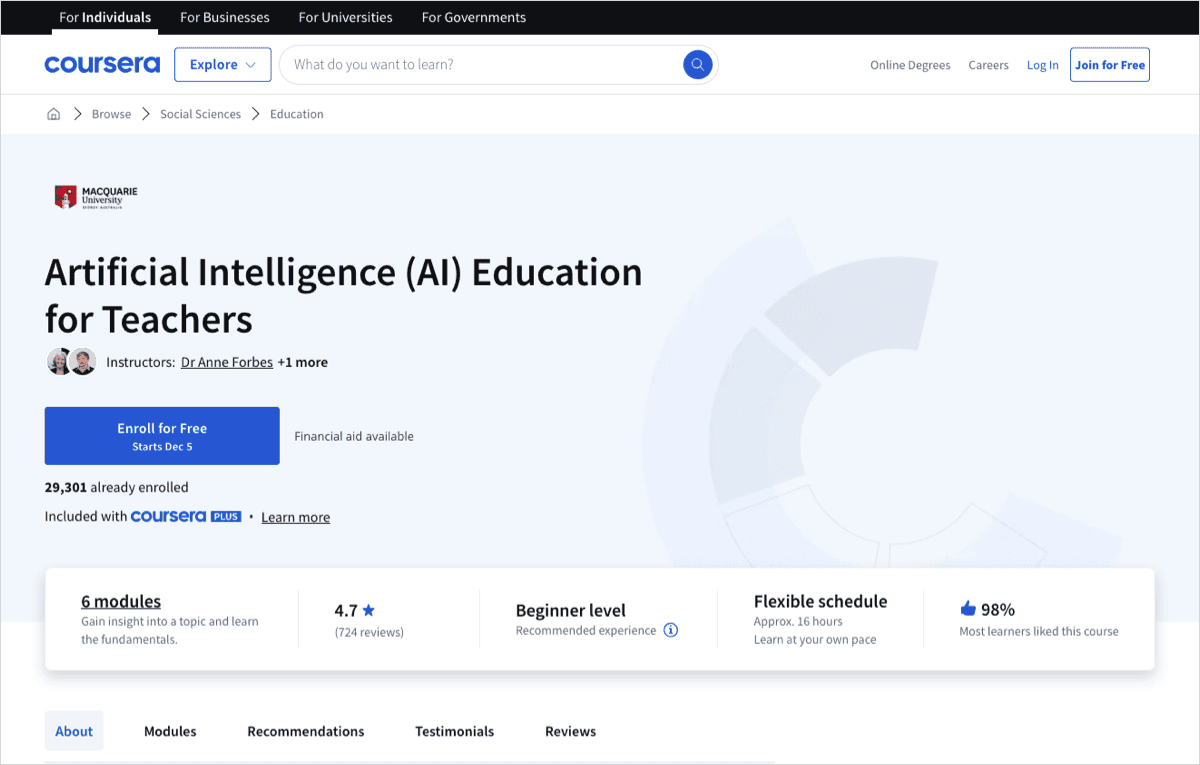Click the Join for Free button
This screenshot has height=765, width=1200.
click(x=1110, y=65)
